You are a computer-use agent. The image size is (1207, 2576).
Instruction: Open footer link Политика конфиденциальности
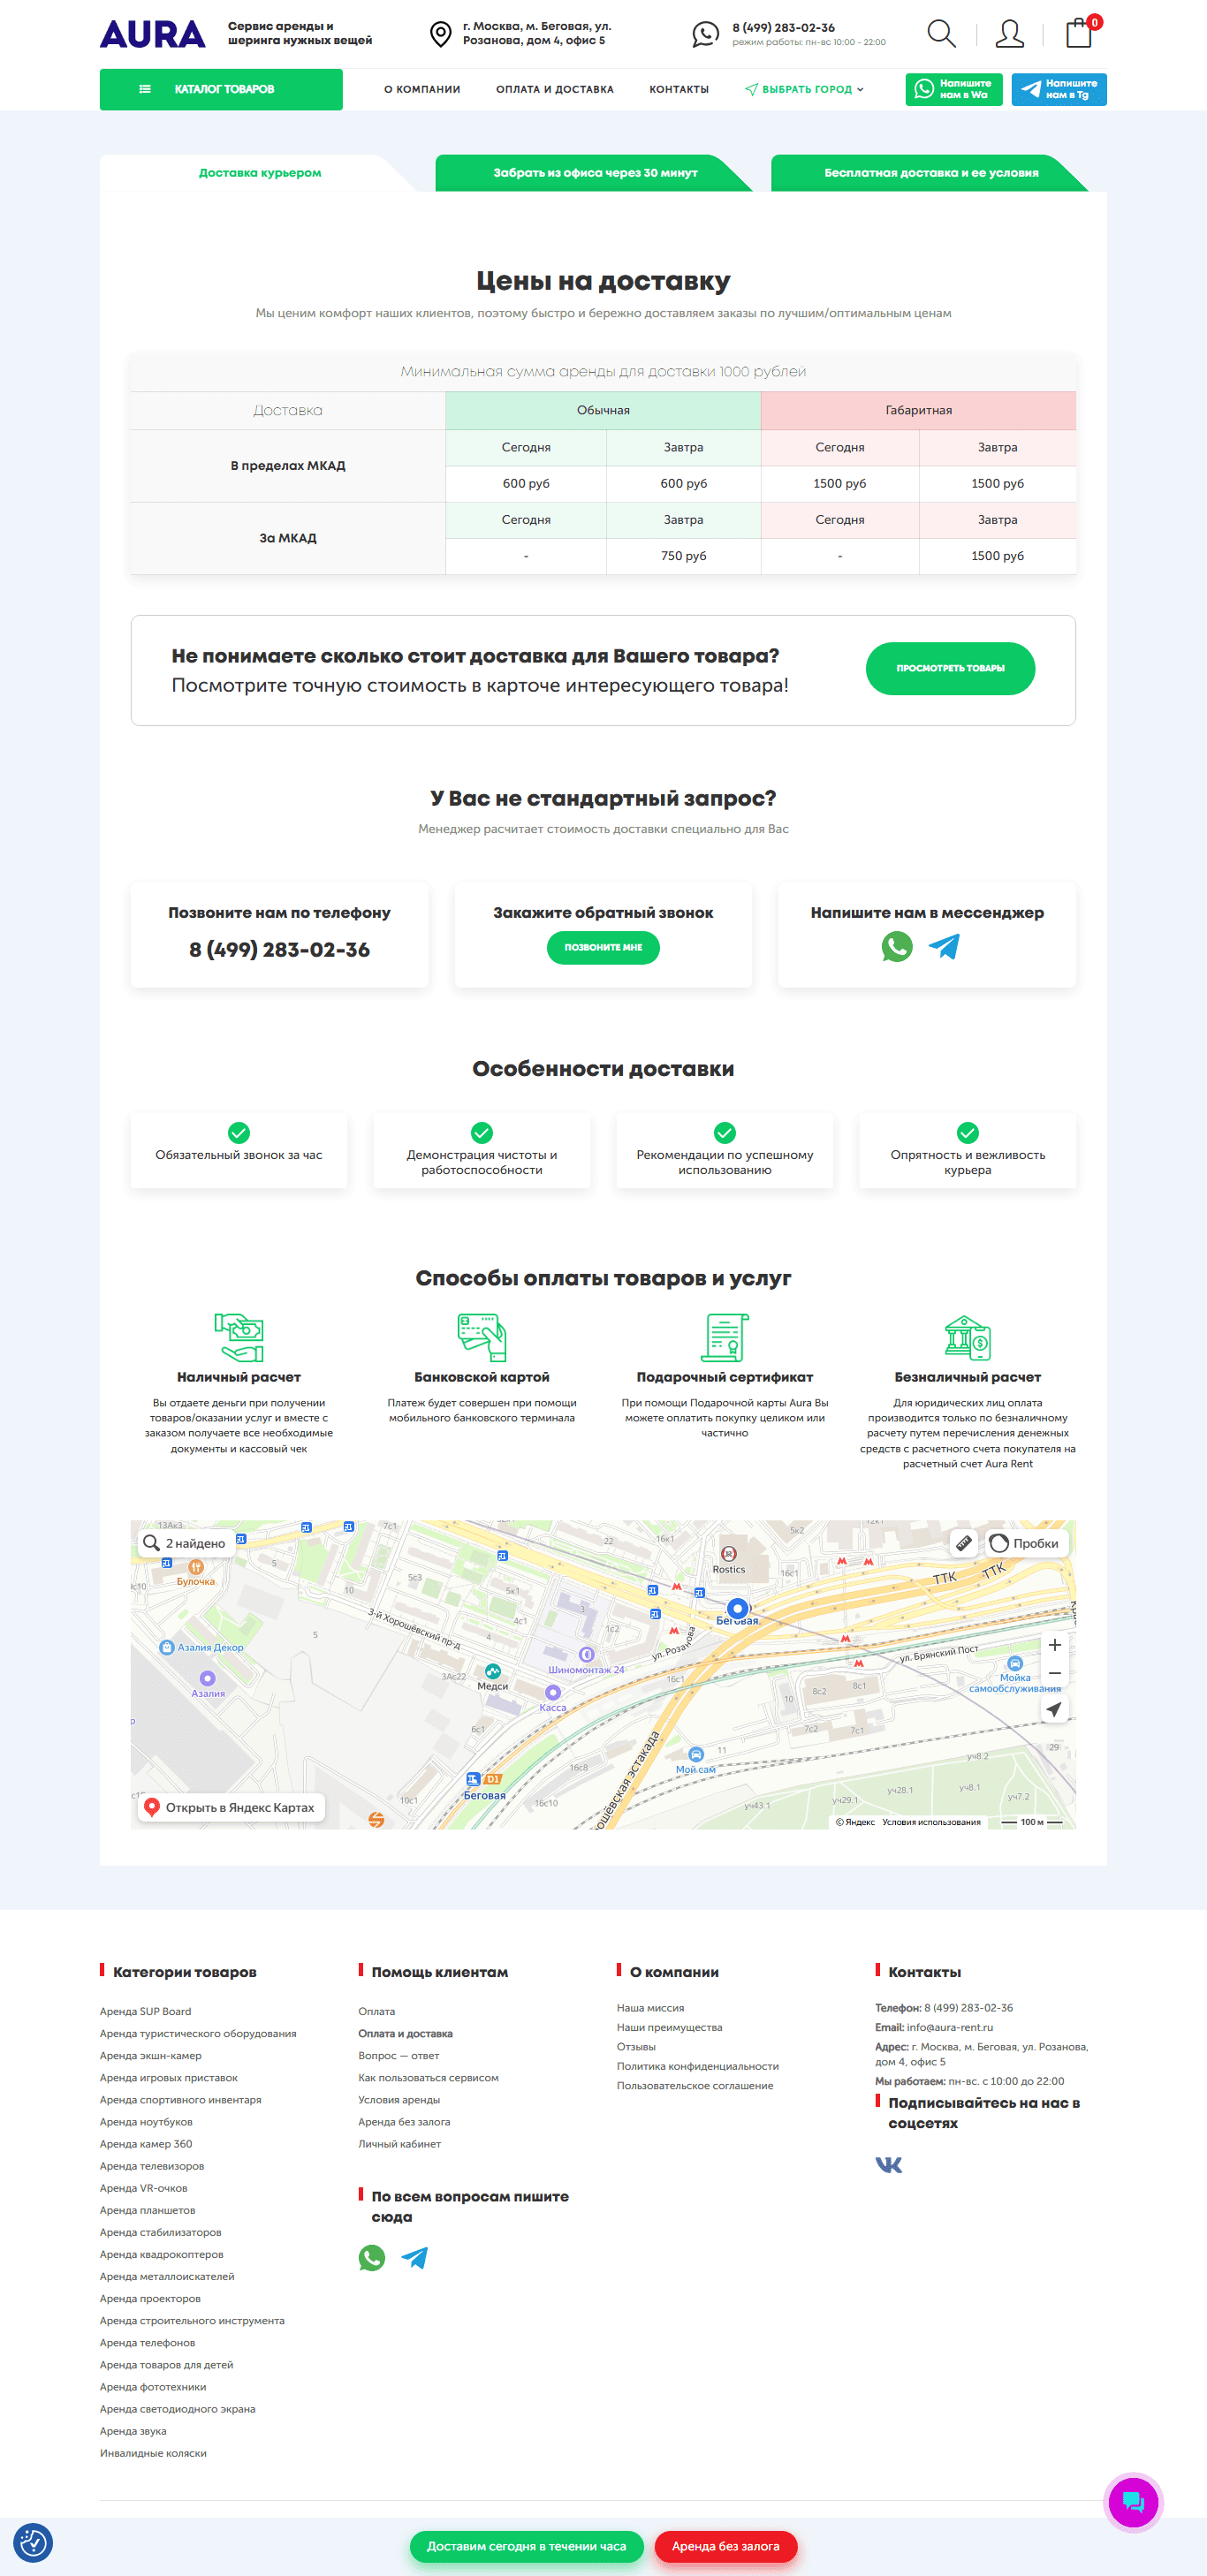pos(698,2066)
